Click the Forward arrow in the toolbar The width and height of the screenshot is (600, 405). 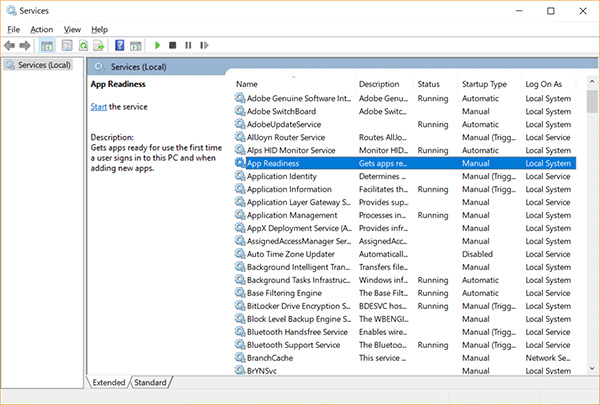[x=25, y=45]
